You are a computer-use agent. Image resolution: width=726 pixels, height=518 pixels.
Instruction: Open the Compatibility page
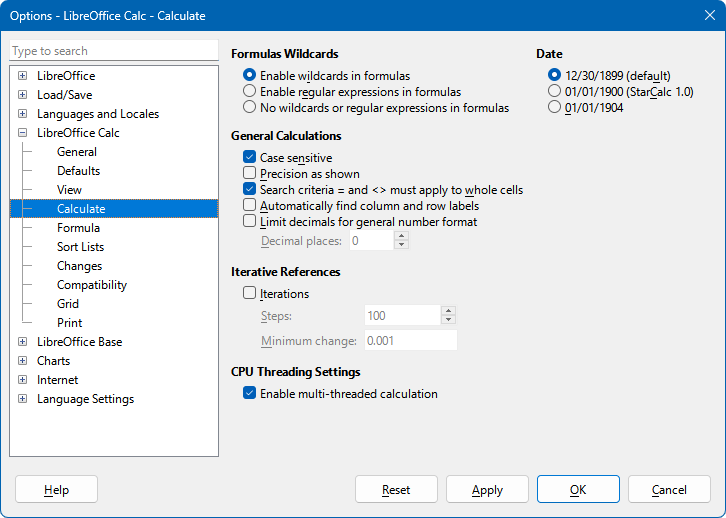[92, 285]
